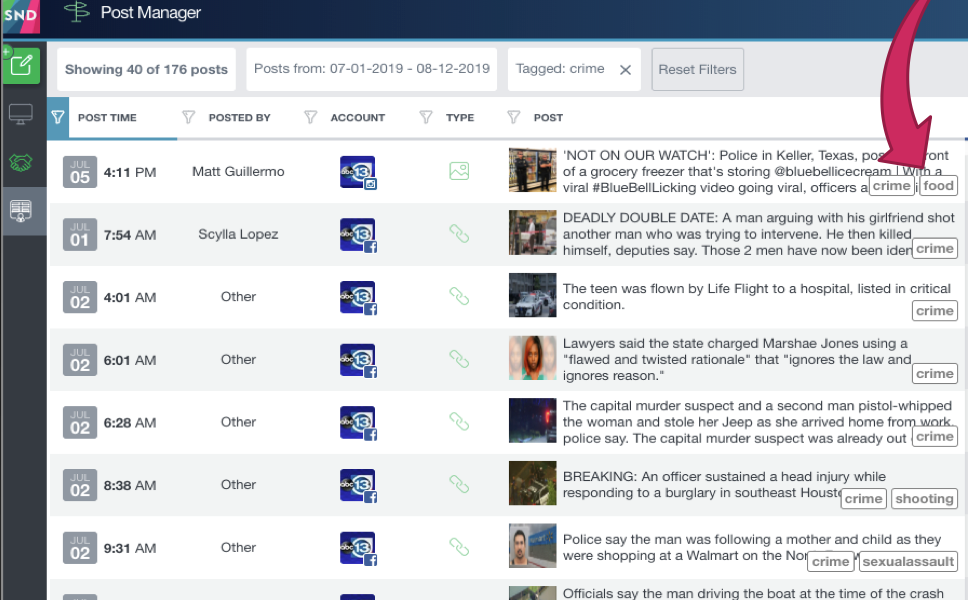Open thumbnail of Keller police grocery freezer post
The width and height of the screenshot is (968, 600).
pos(532,170)
